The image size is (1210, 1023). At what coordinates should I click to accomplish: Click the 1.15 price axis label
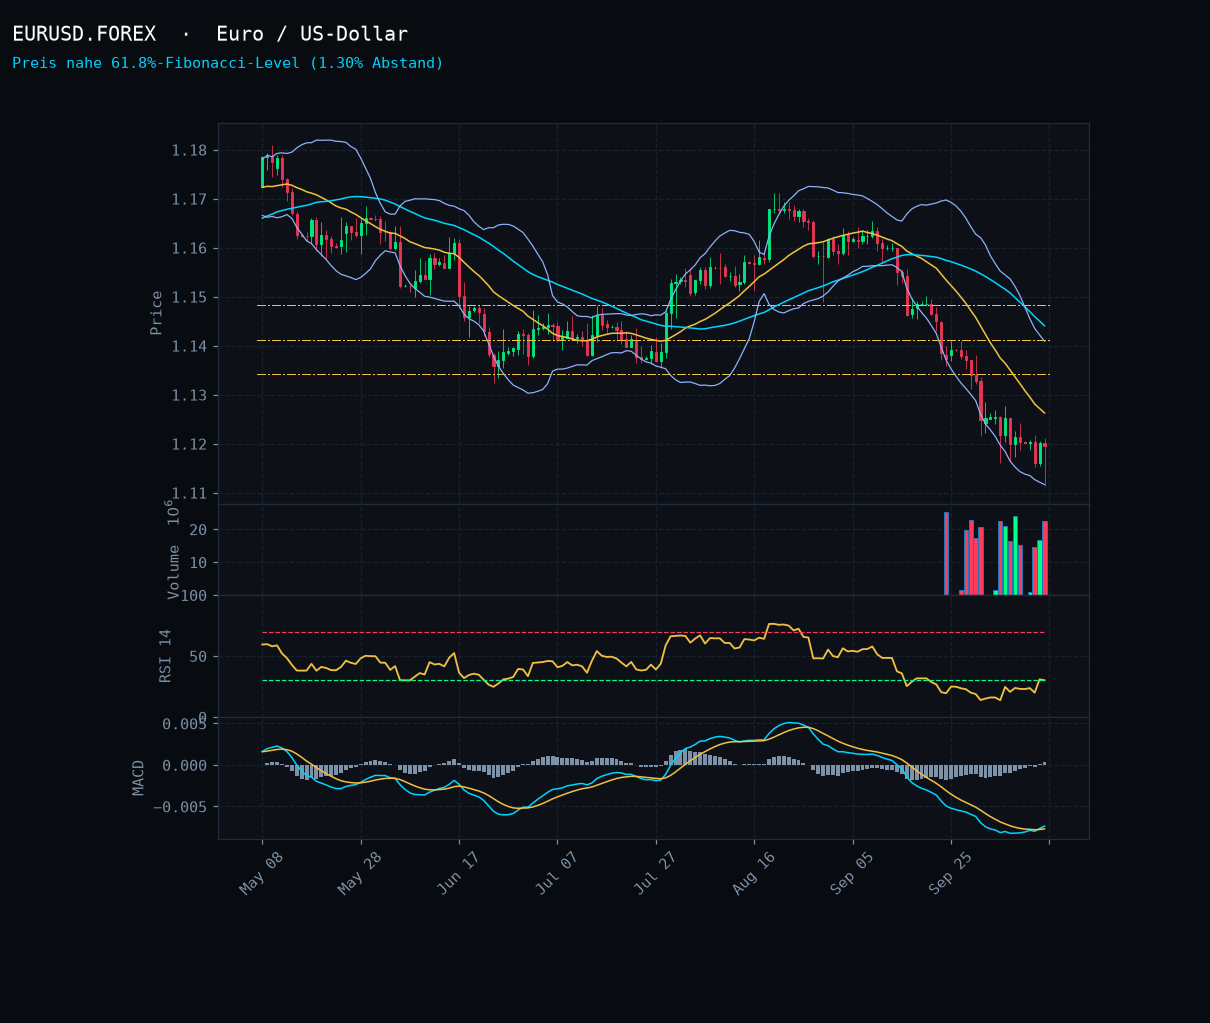point(189,298)
